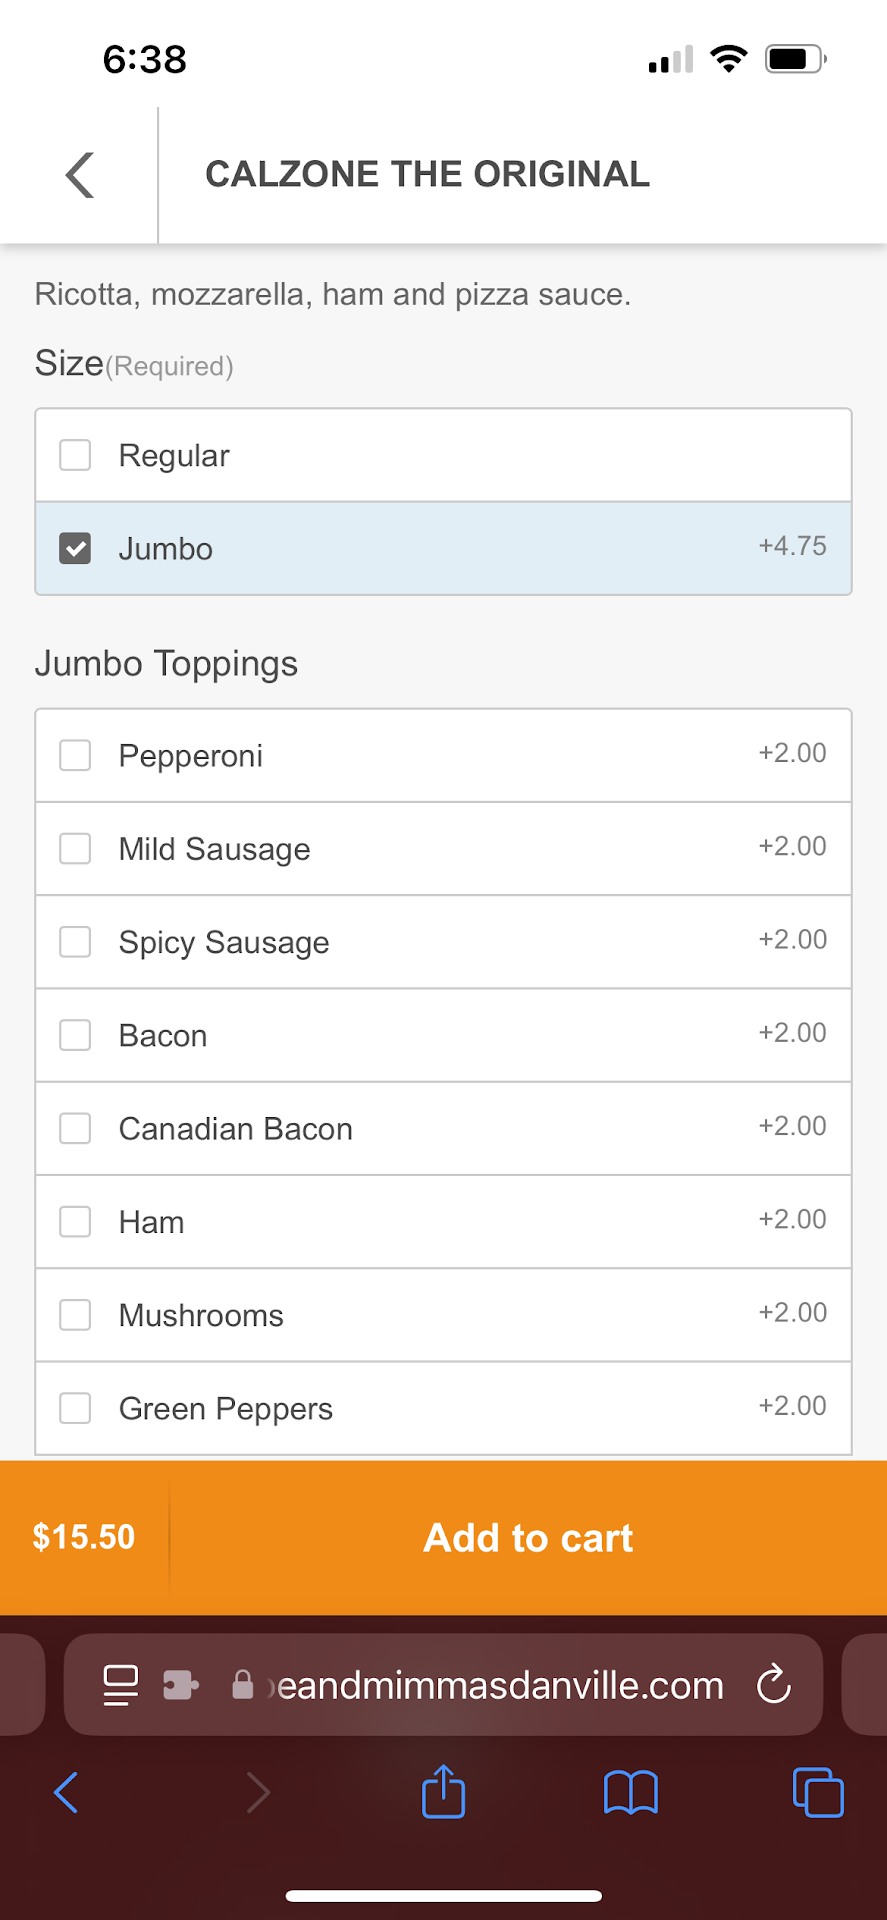Viewport: 887px width, 1920px height.
Task: Tap Safari forward chevron
Action: [x=258, y=1792]
